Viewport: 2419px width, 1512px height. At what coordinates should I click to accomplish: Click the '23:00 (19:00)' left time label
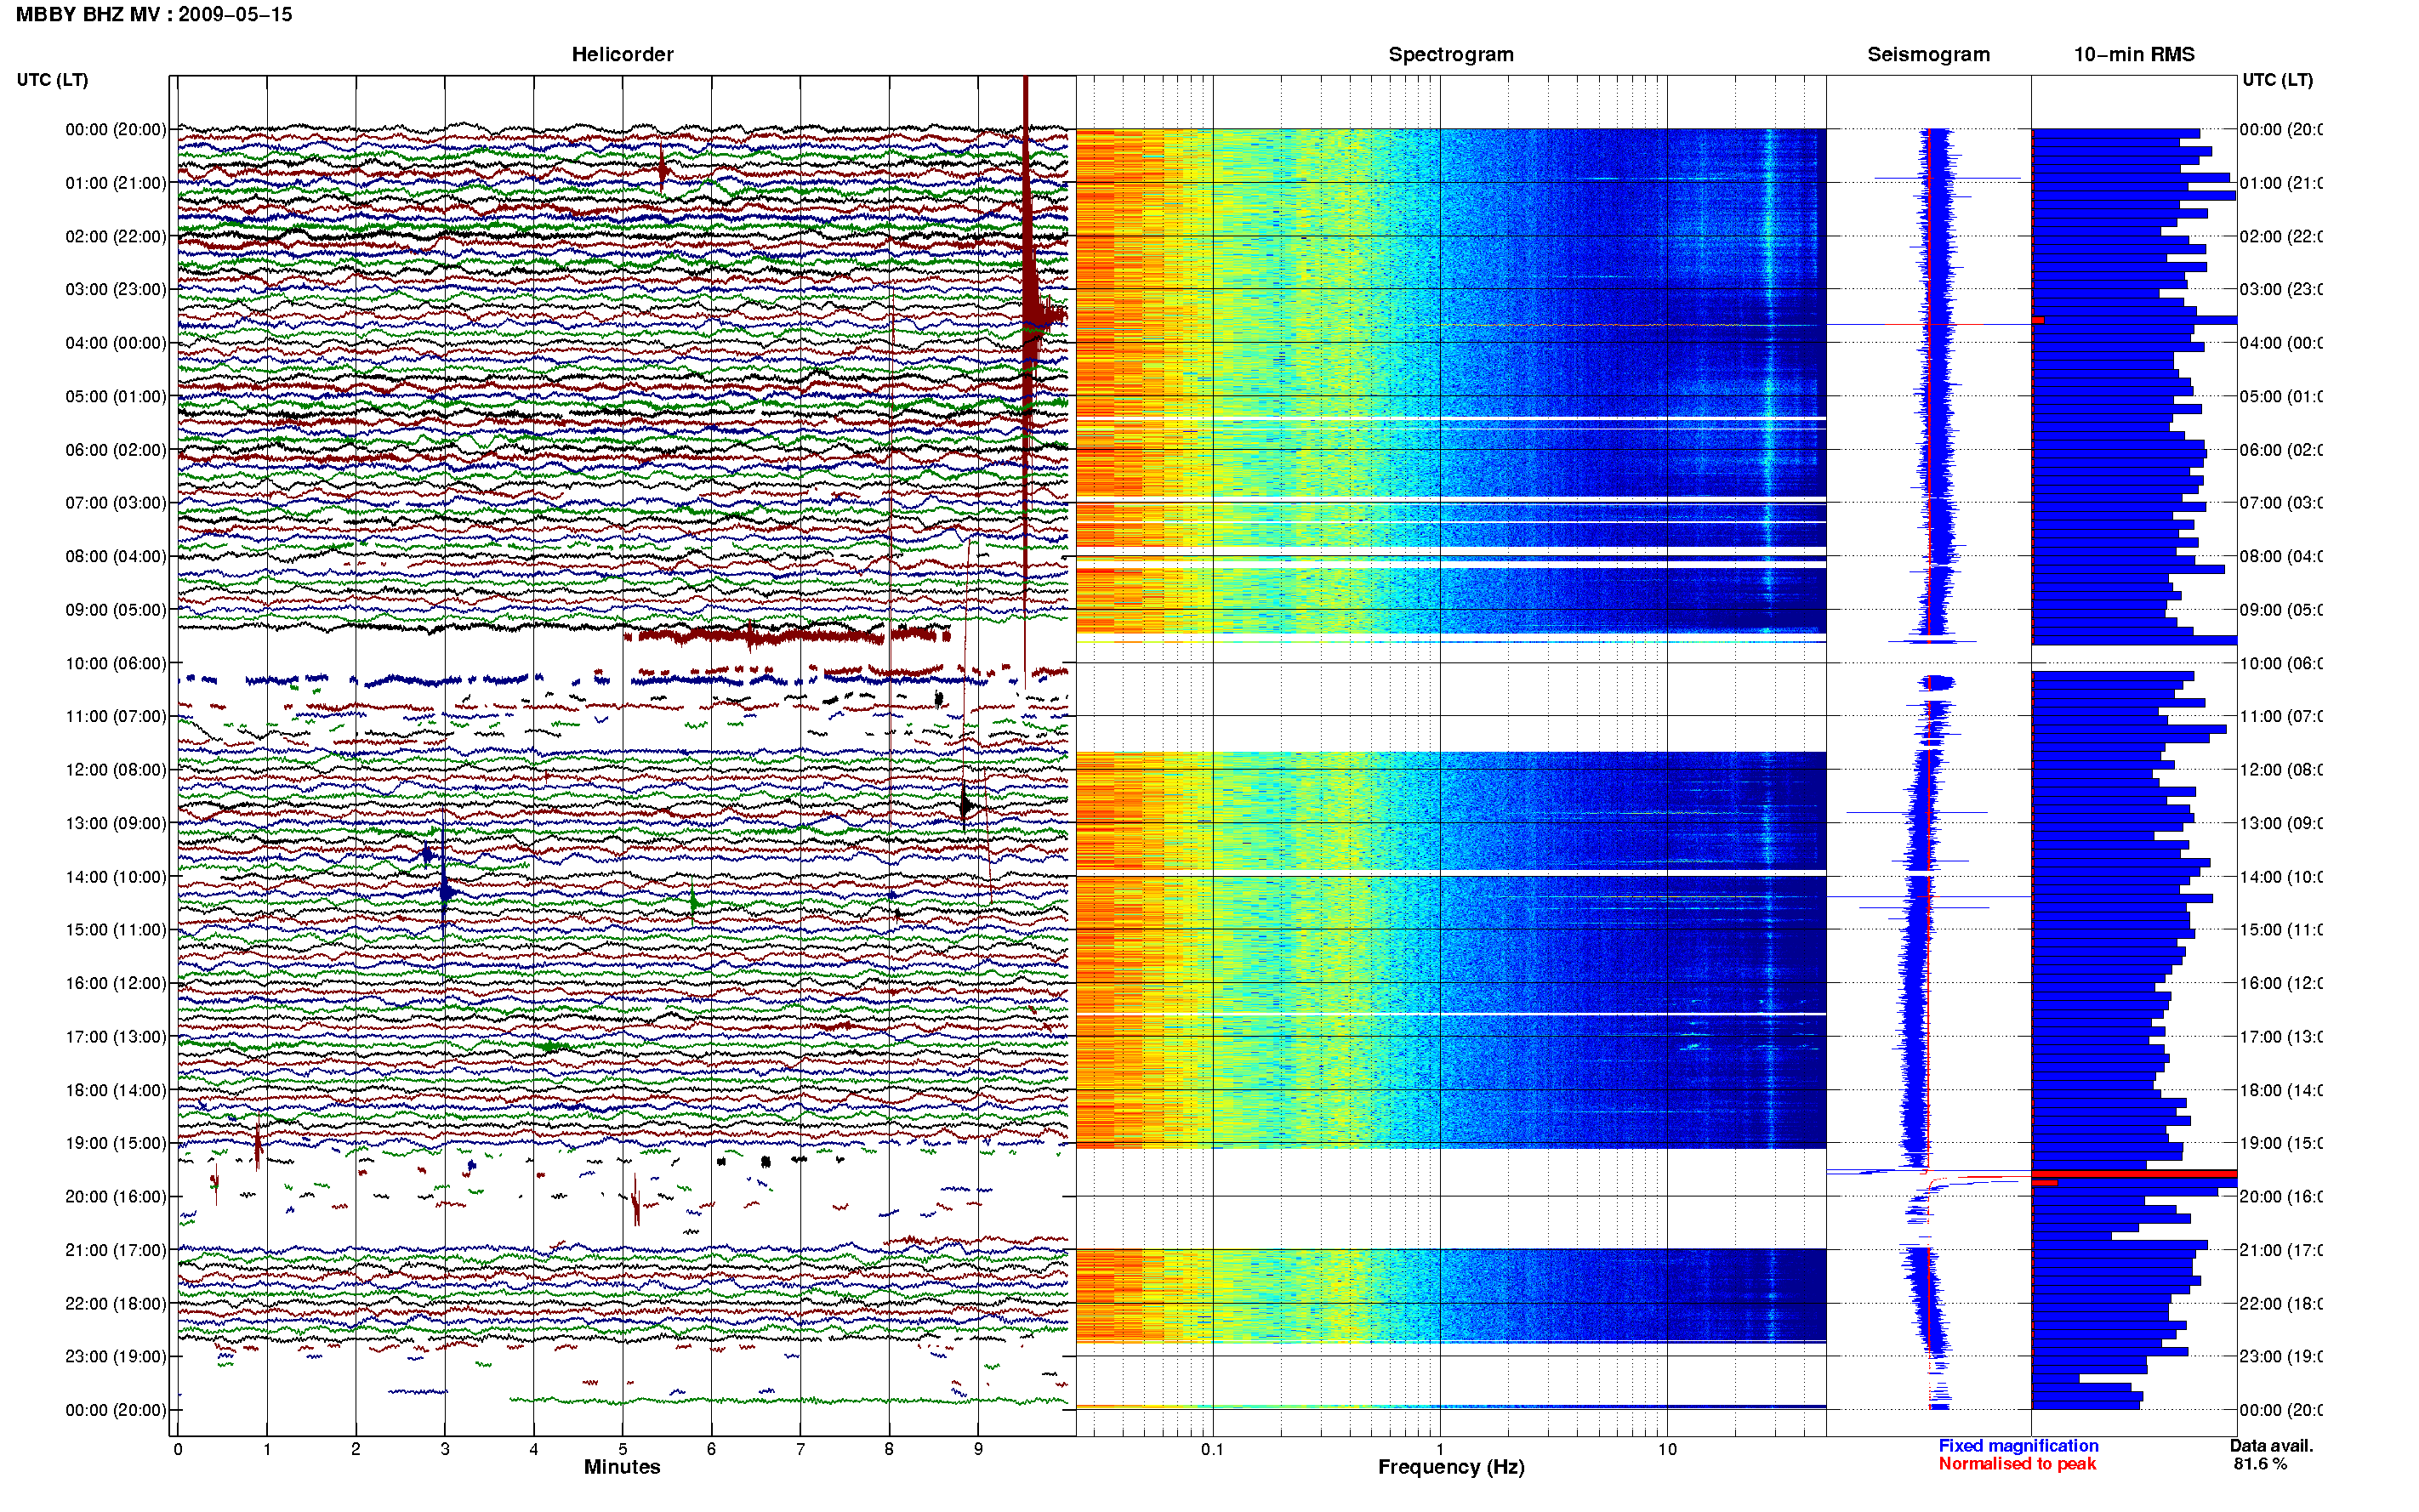(x=116, y=1356)
